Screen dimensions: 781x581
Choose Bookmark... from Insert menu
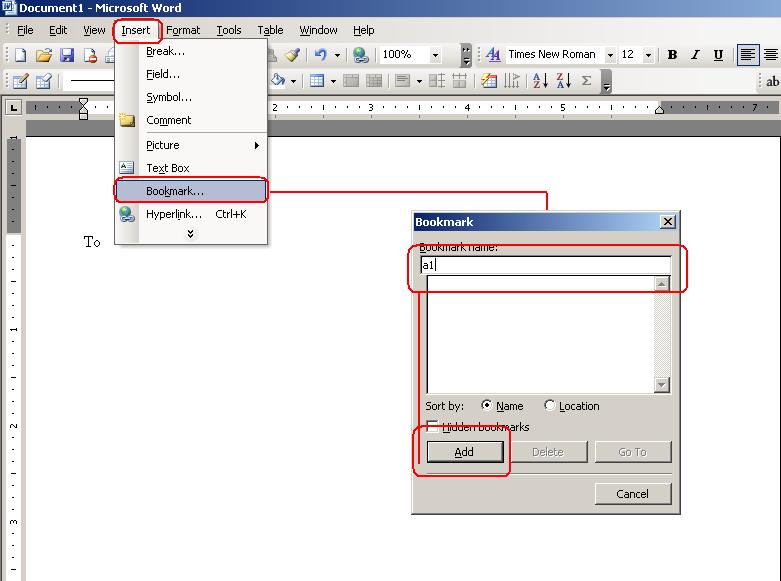[x=191, y=191]
